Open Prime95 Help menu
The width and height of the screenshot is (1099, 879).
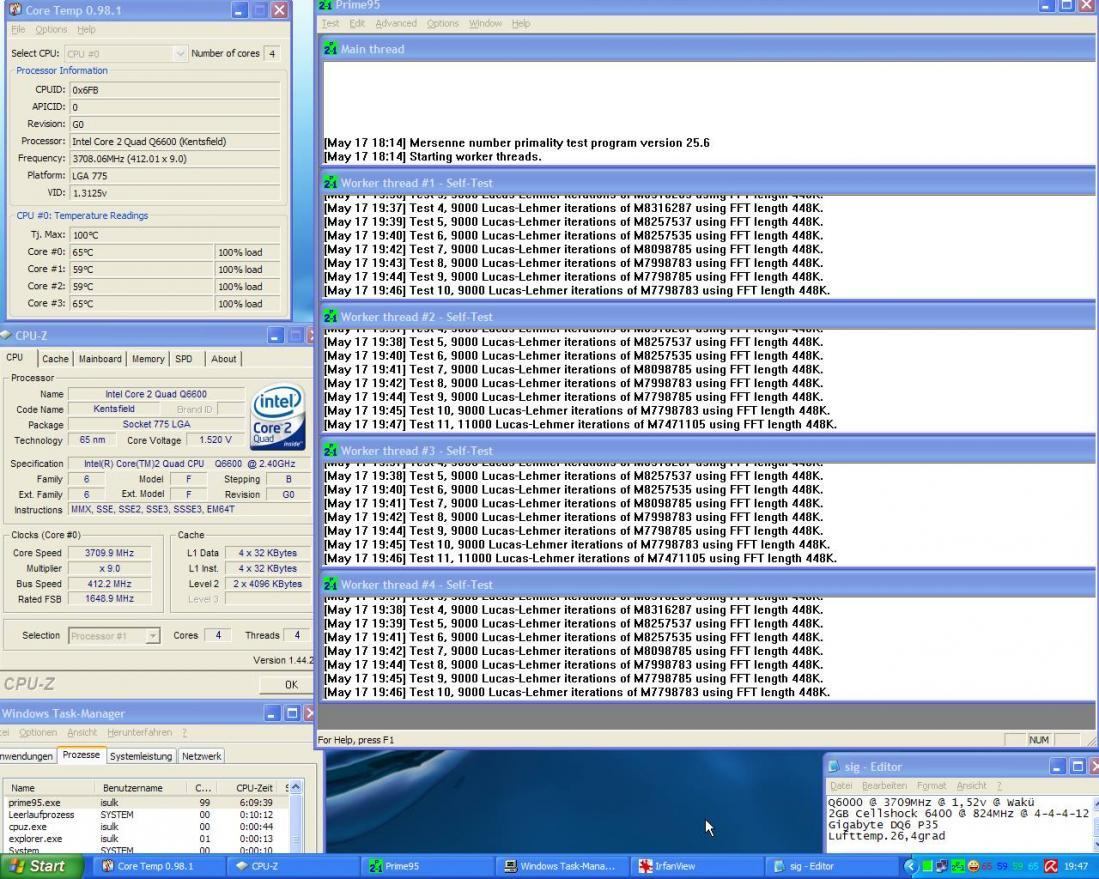(x=521, y=23)
